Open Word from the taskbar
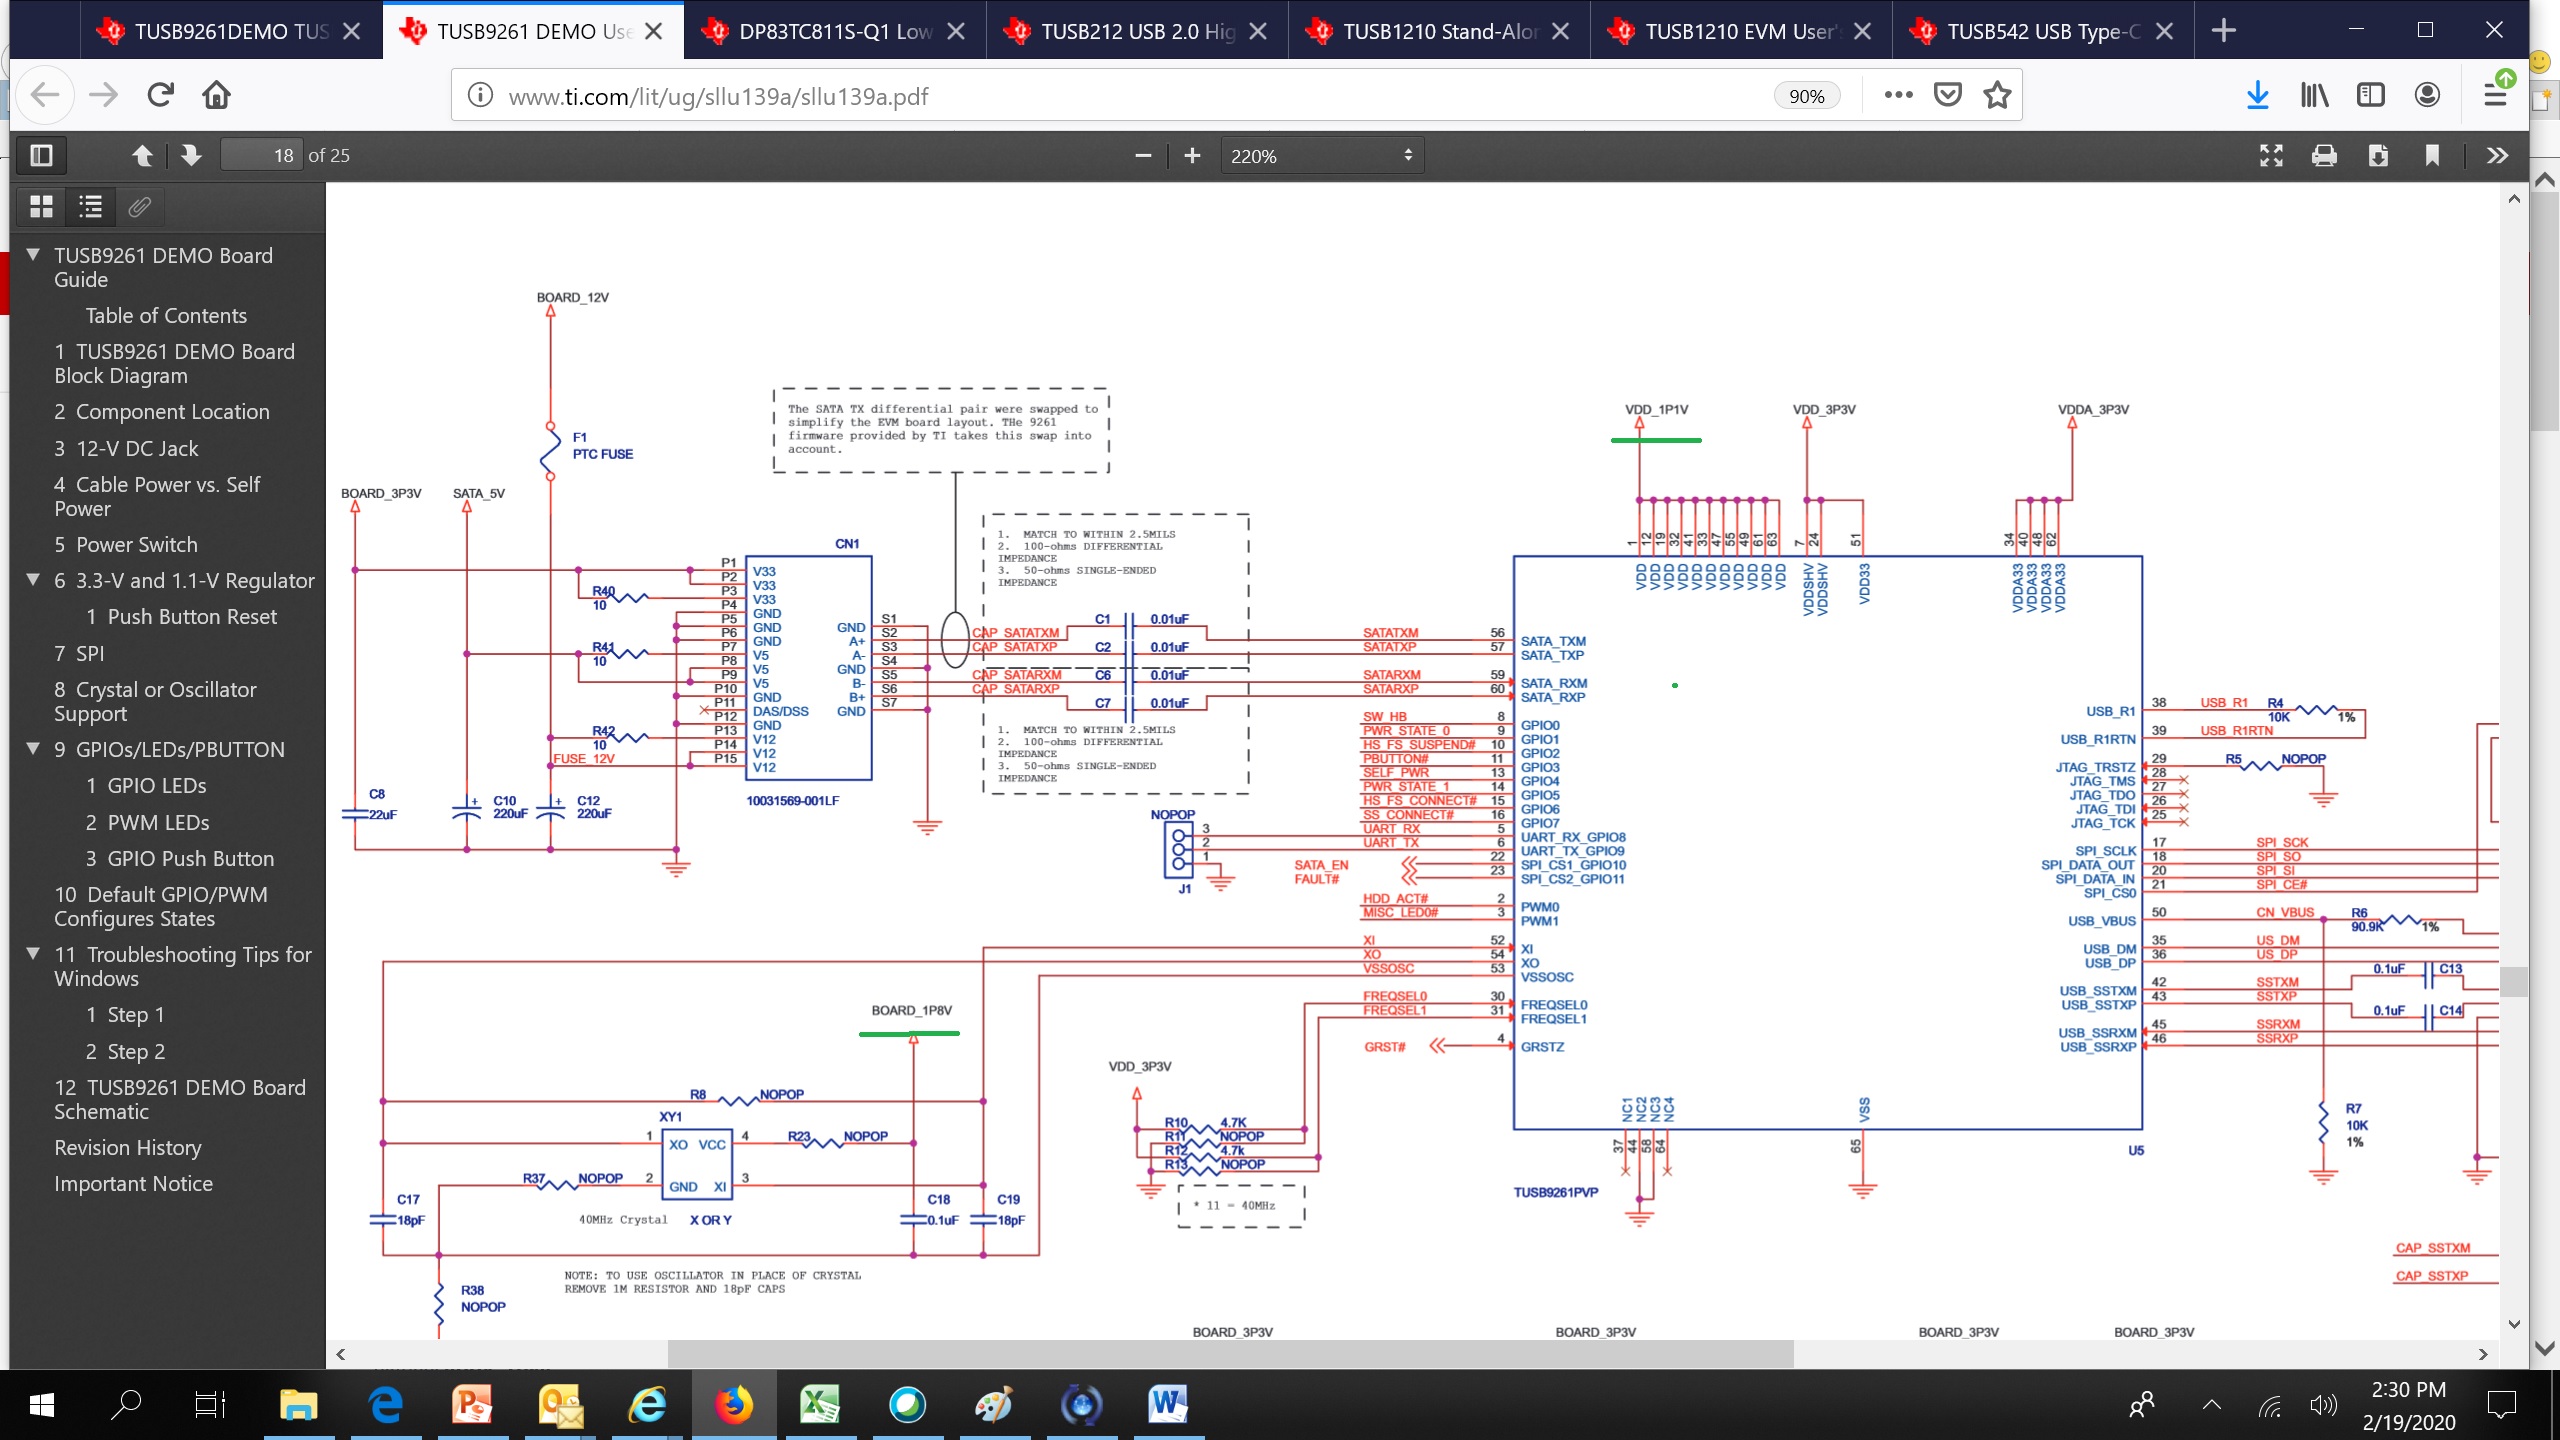 [1167, 1405]
